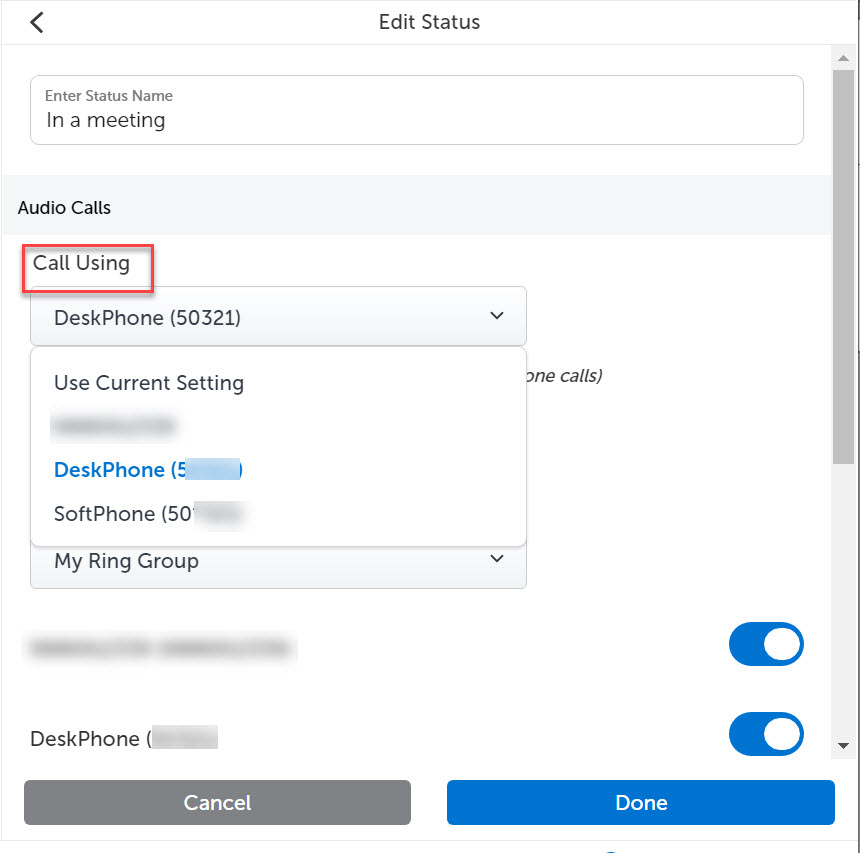Choose the blurred option below Use Current Setting
Screen dimensions: 860x853
pos(113,426)
